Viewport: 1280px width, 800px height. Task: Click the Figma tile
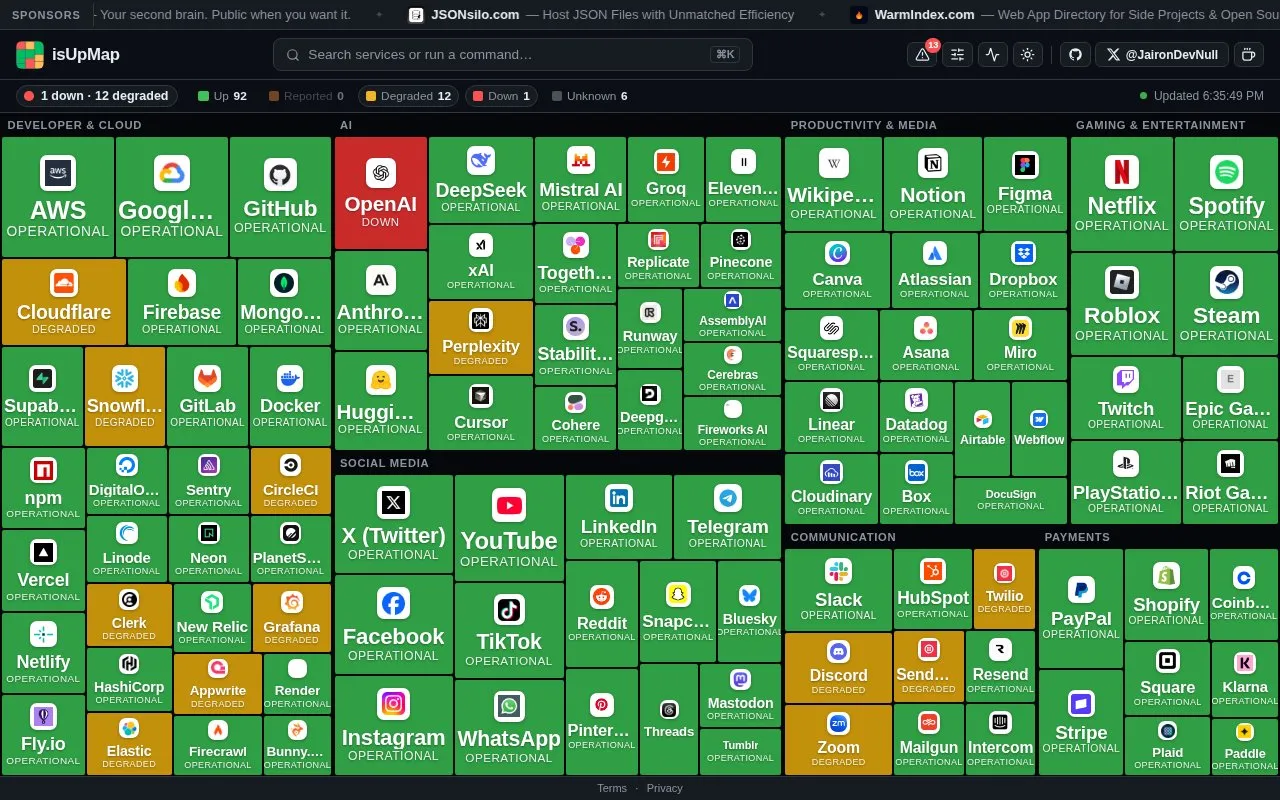coord(1025,184)
